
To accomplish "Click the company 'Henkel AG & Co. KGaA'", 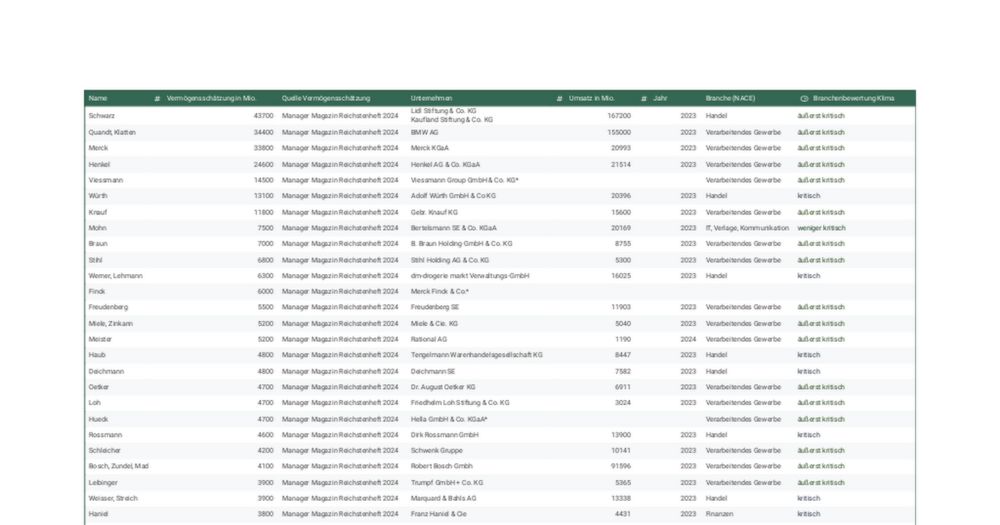I will coord(445,165).
